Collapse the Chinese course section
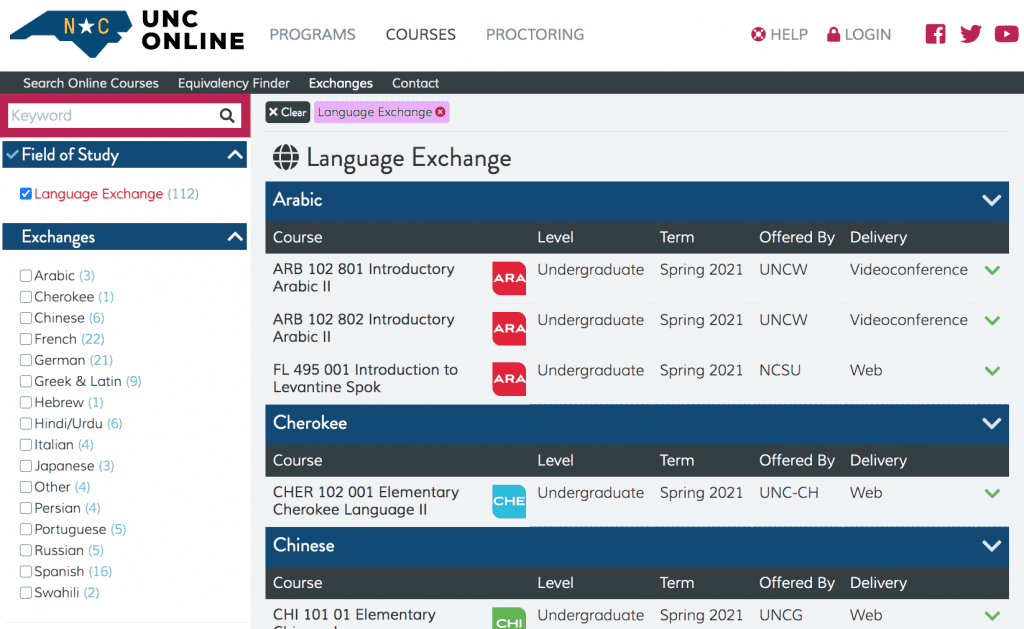The image size is (1024, 629). point(991,546)
